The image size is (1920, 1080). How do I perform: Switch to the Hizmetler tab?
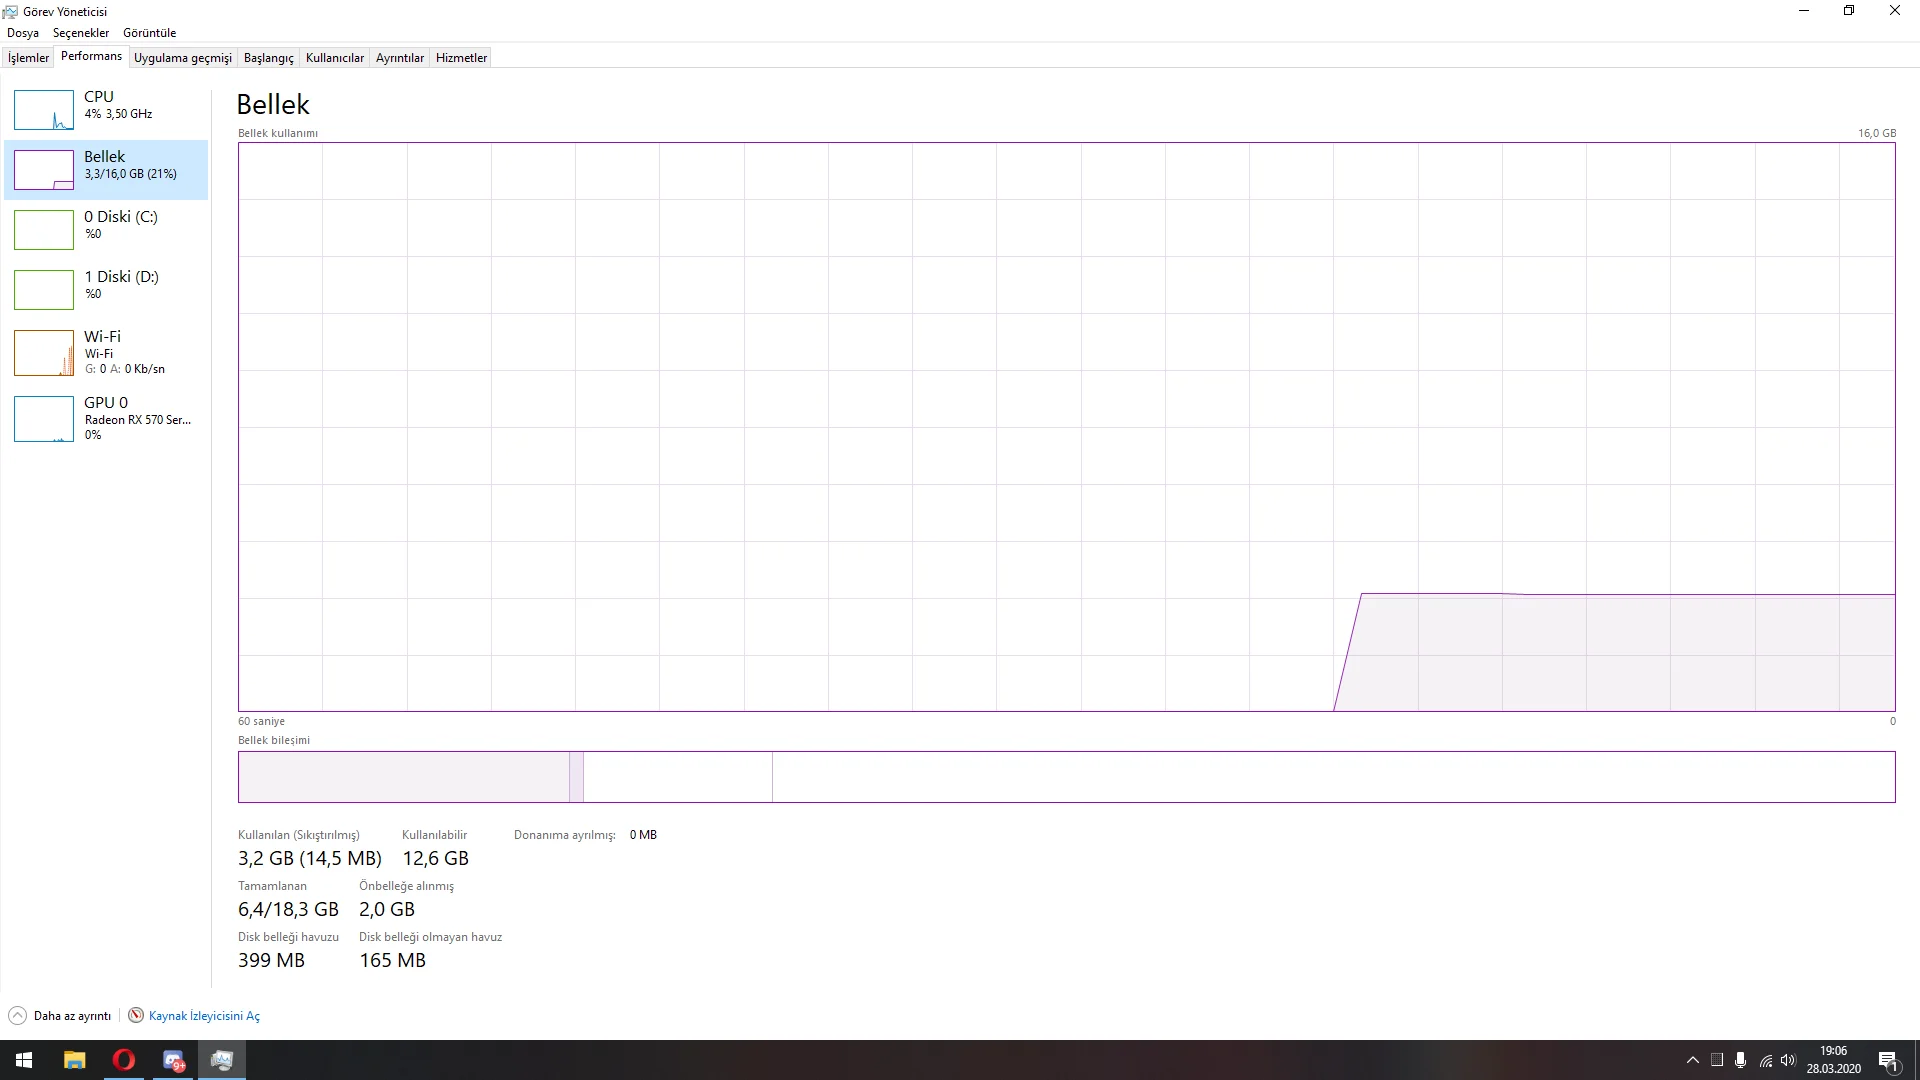coord(461,58)
